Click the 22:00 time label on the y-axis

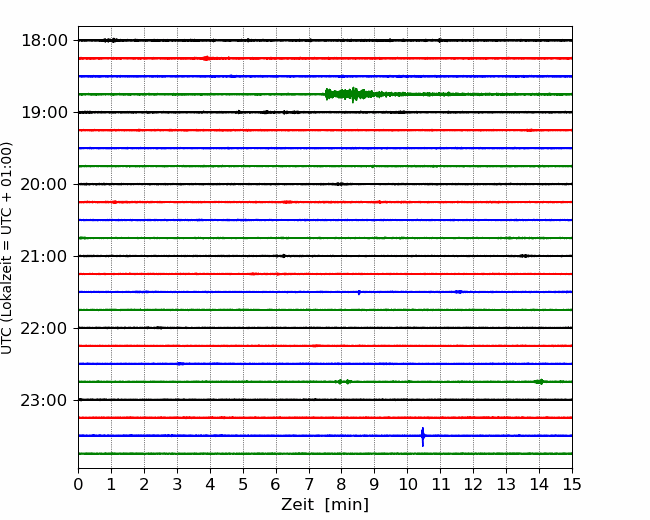[44, 328]
